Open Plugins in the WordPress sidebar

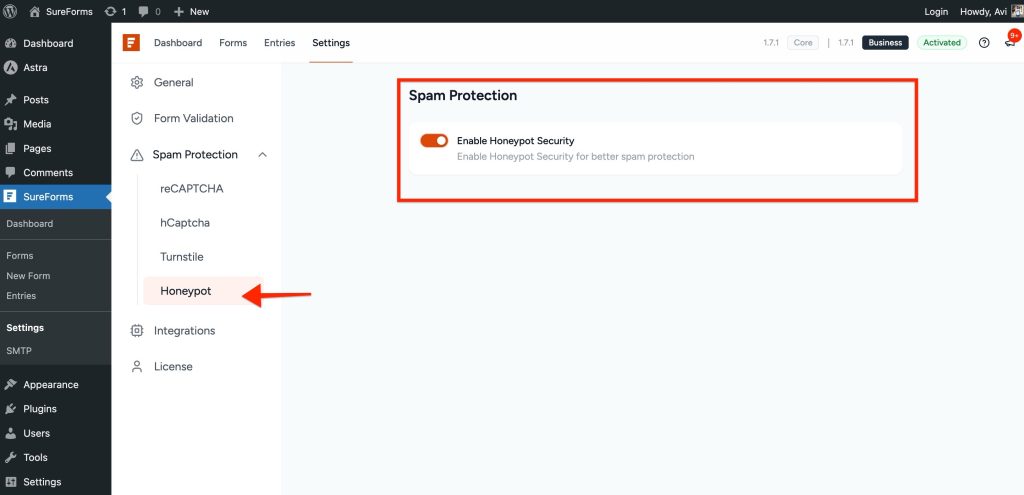pos(40,409)
